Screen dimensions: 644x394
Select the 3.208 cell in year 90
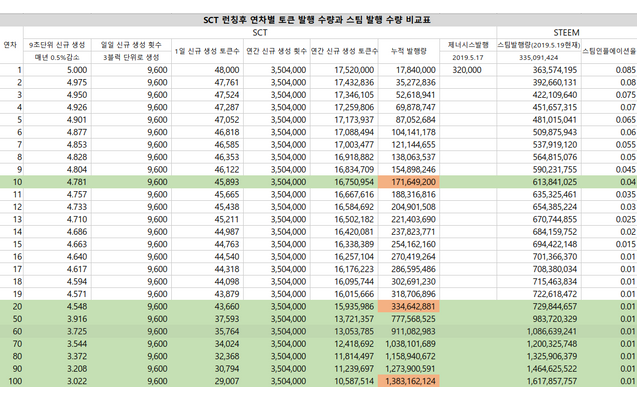(x=77, y=369)
